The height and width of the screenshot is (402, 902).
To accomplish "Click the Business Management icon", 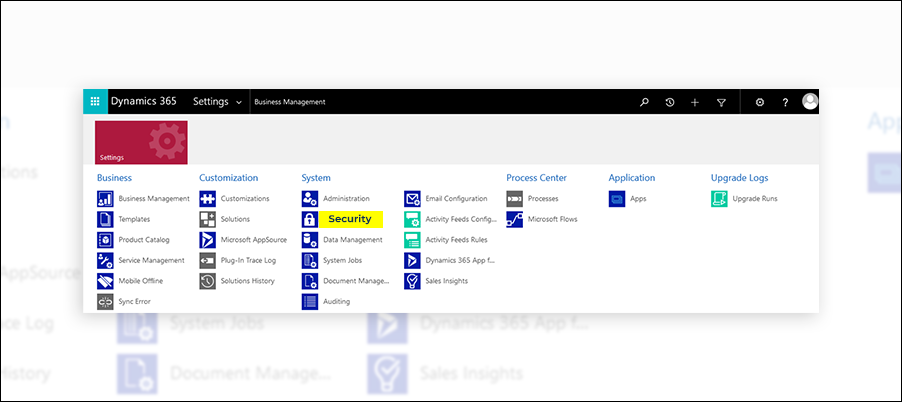I will point(105,199).
